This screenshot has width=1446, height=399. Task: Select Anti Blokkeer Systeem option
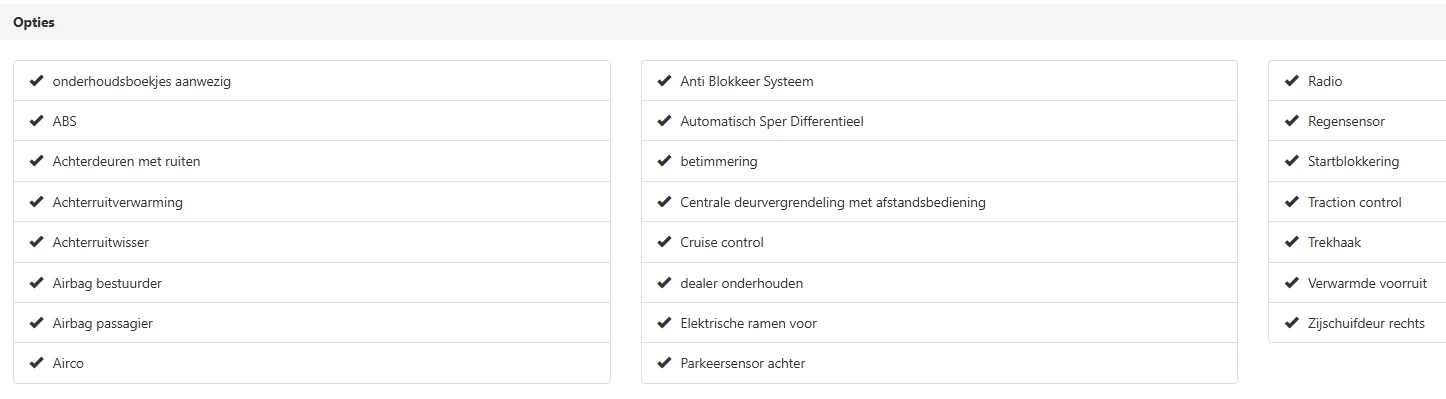[x=939, y=81]
